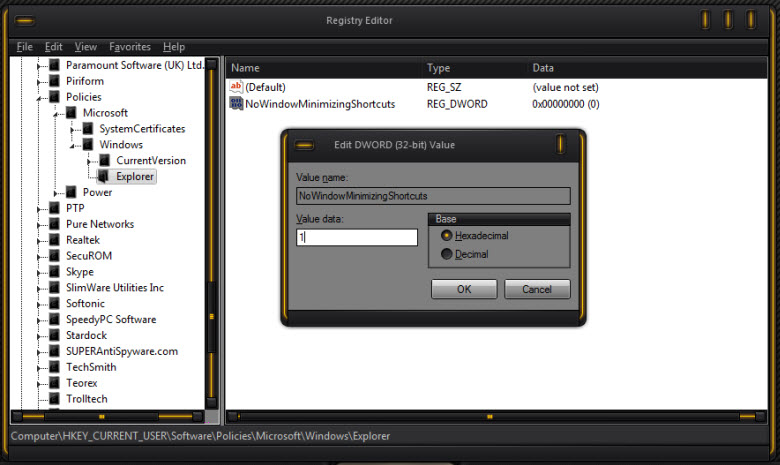Expand the Piriform tree node
The image size is (780, 465).
pos(39,82)
